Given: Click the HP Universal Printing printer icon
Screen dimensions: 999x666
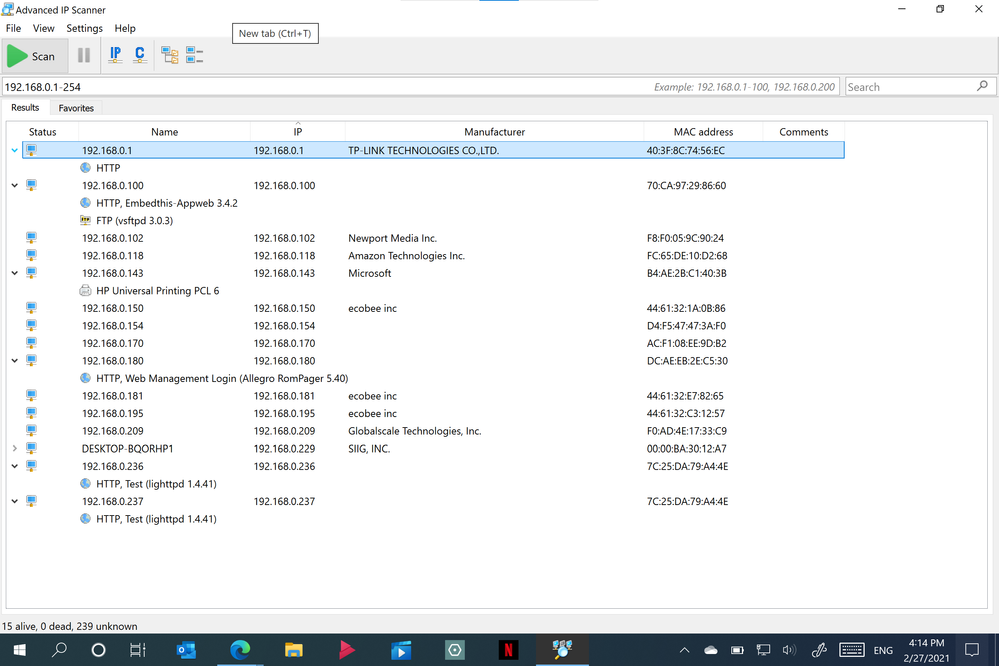Looking at the screenshot, I should coord(86,291).
